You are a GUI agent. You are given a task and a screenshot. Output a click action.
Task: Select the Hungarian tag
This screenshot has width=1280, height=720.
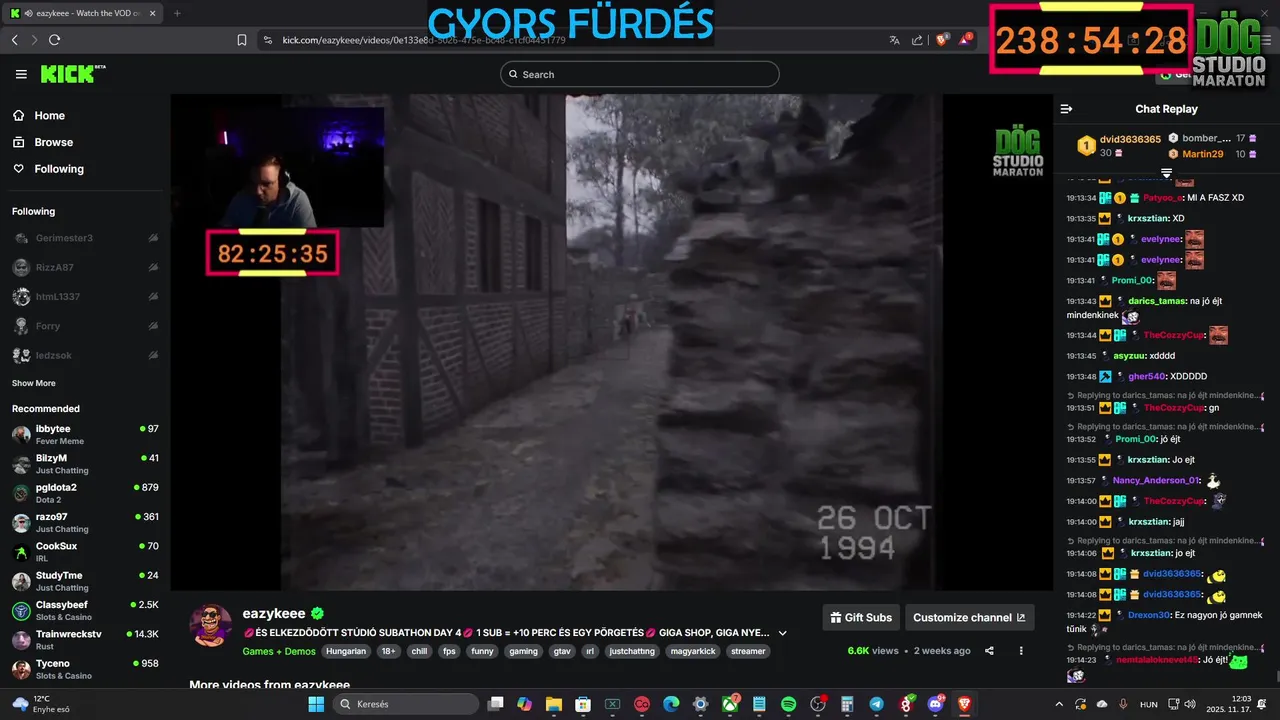pos(346,651)
